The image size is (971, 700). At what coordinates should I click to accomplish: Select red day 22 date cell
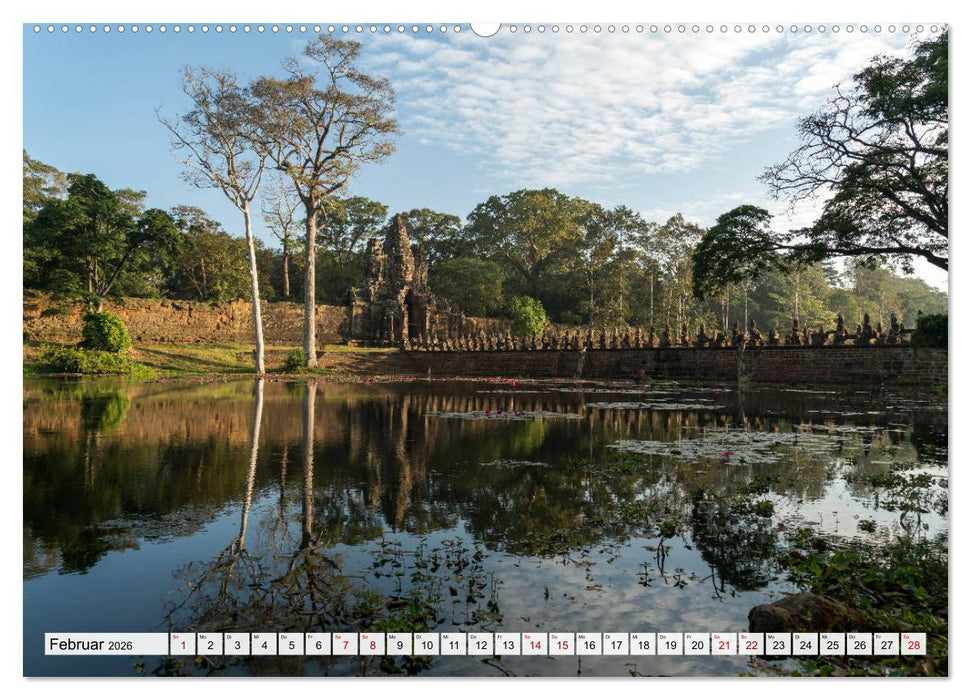click(750, 645)
